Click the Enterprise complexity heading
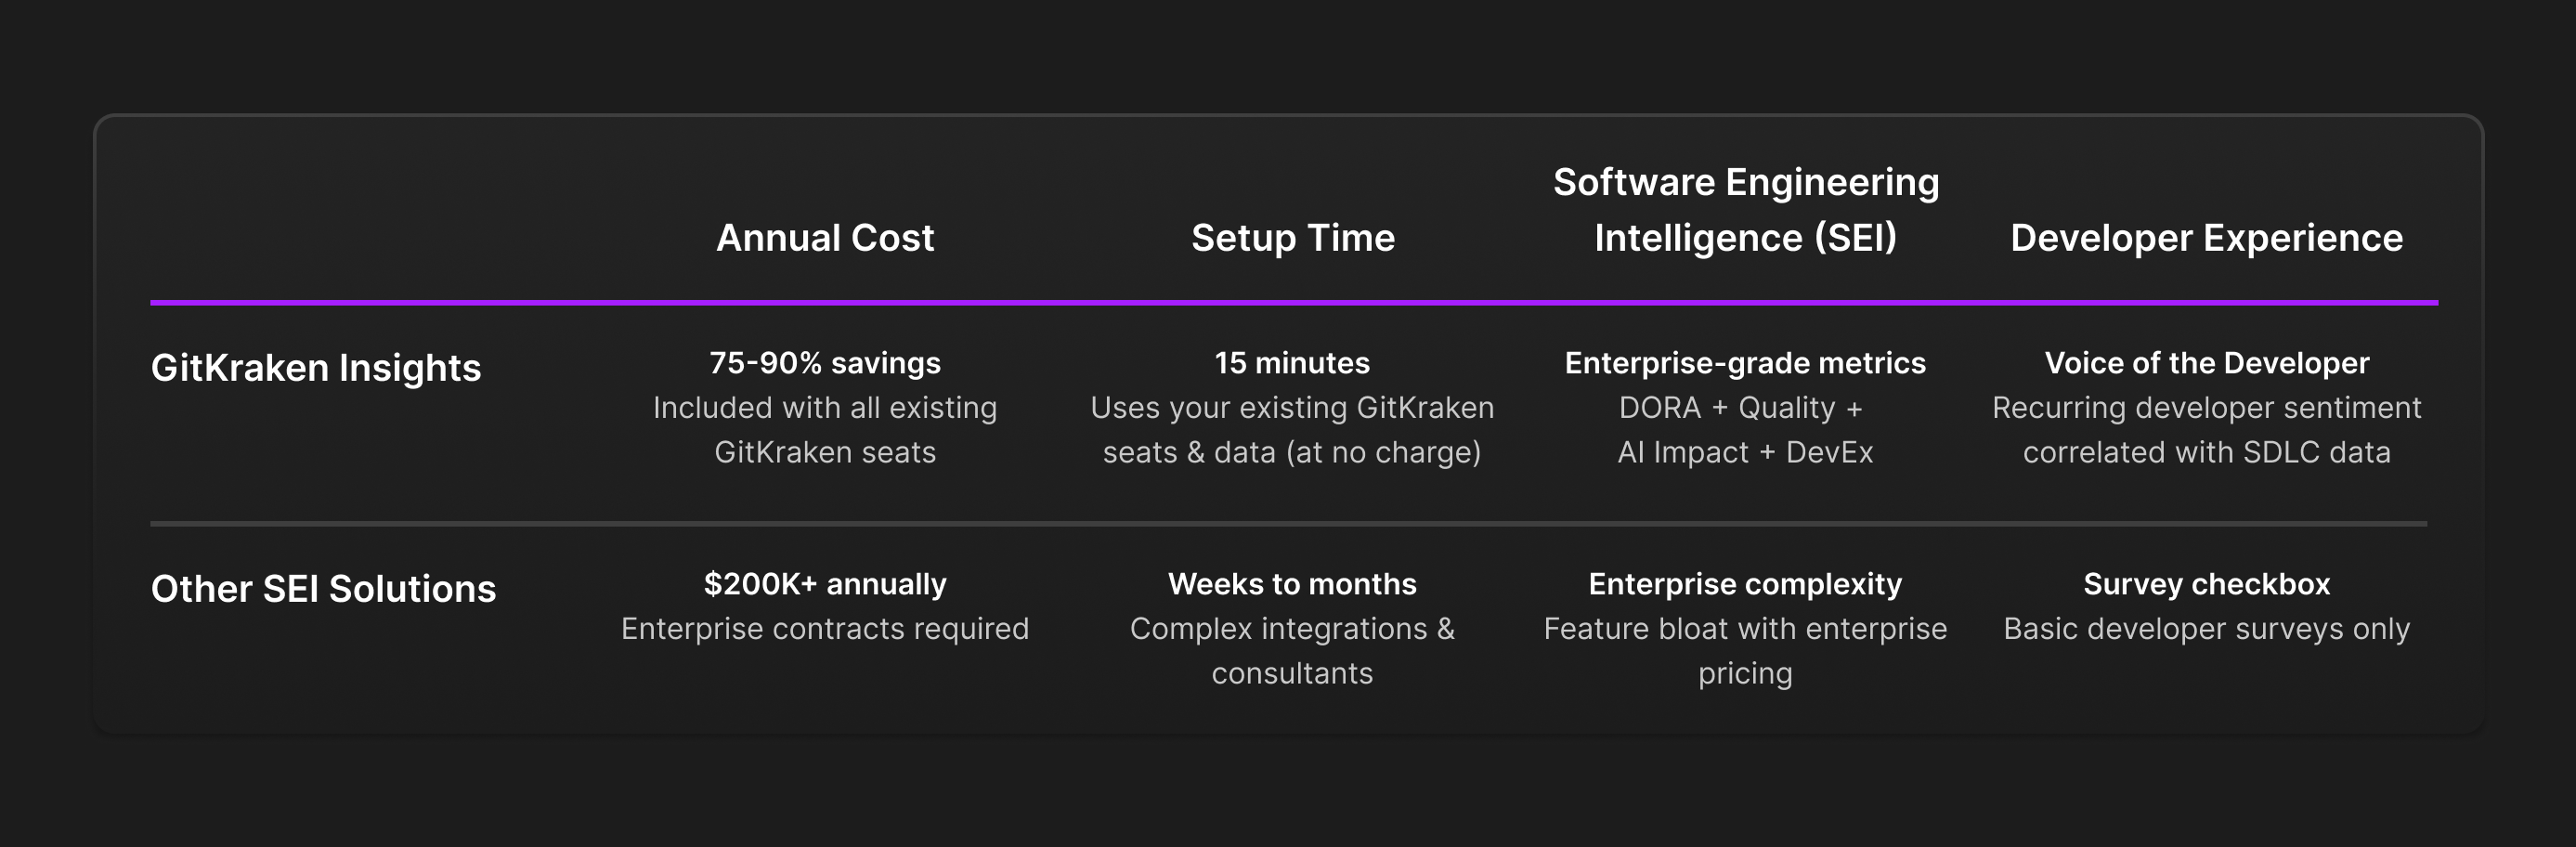This screenshot has width=2576, height=847. coord(1745,584)
